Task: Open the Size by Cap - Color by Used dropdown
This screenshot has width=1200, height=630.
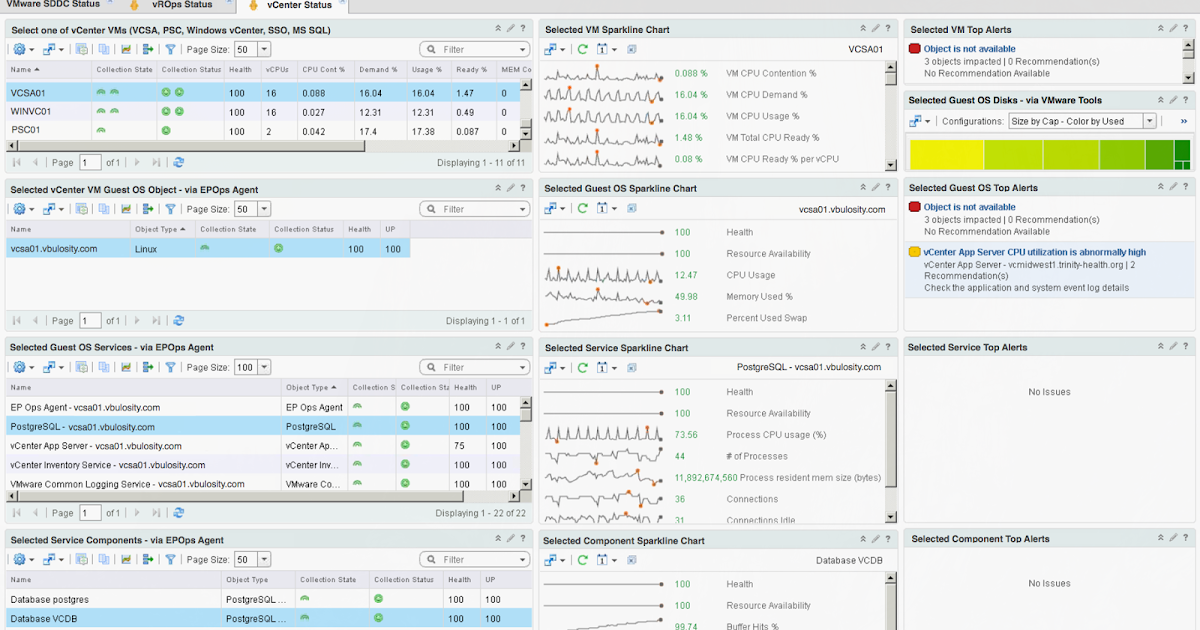Action: point(1150,121)
